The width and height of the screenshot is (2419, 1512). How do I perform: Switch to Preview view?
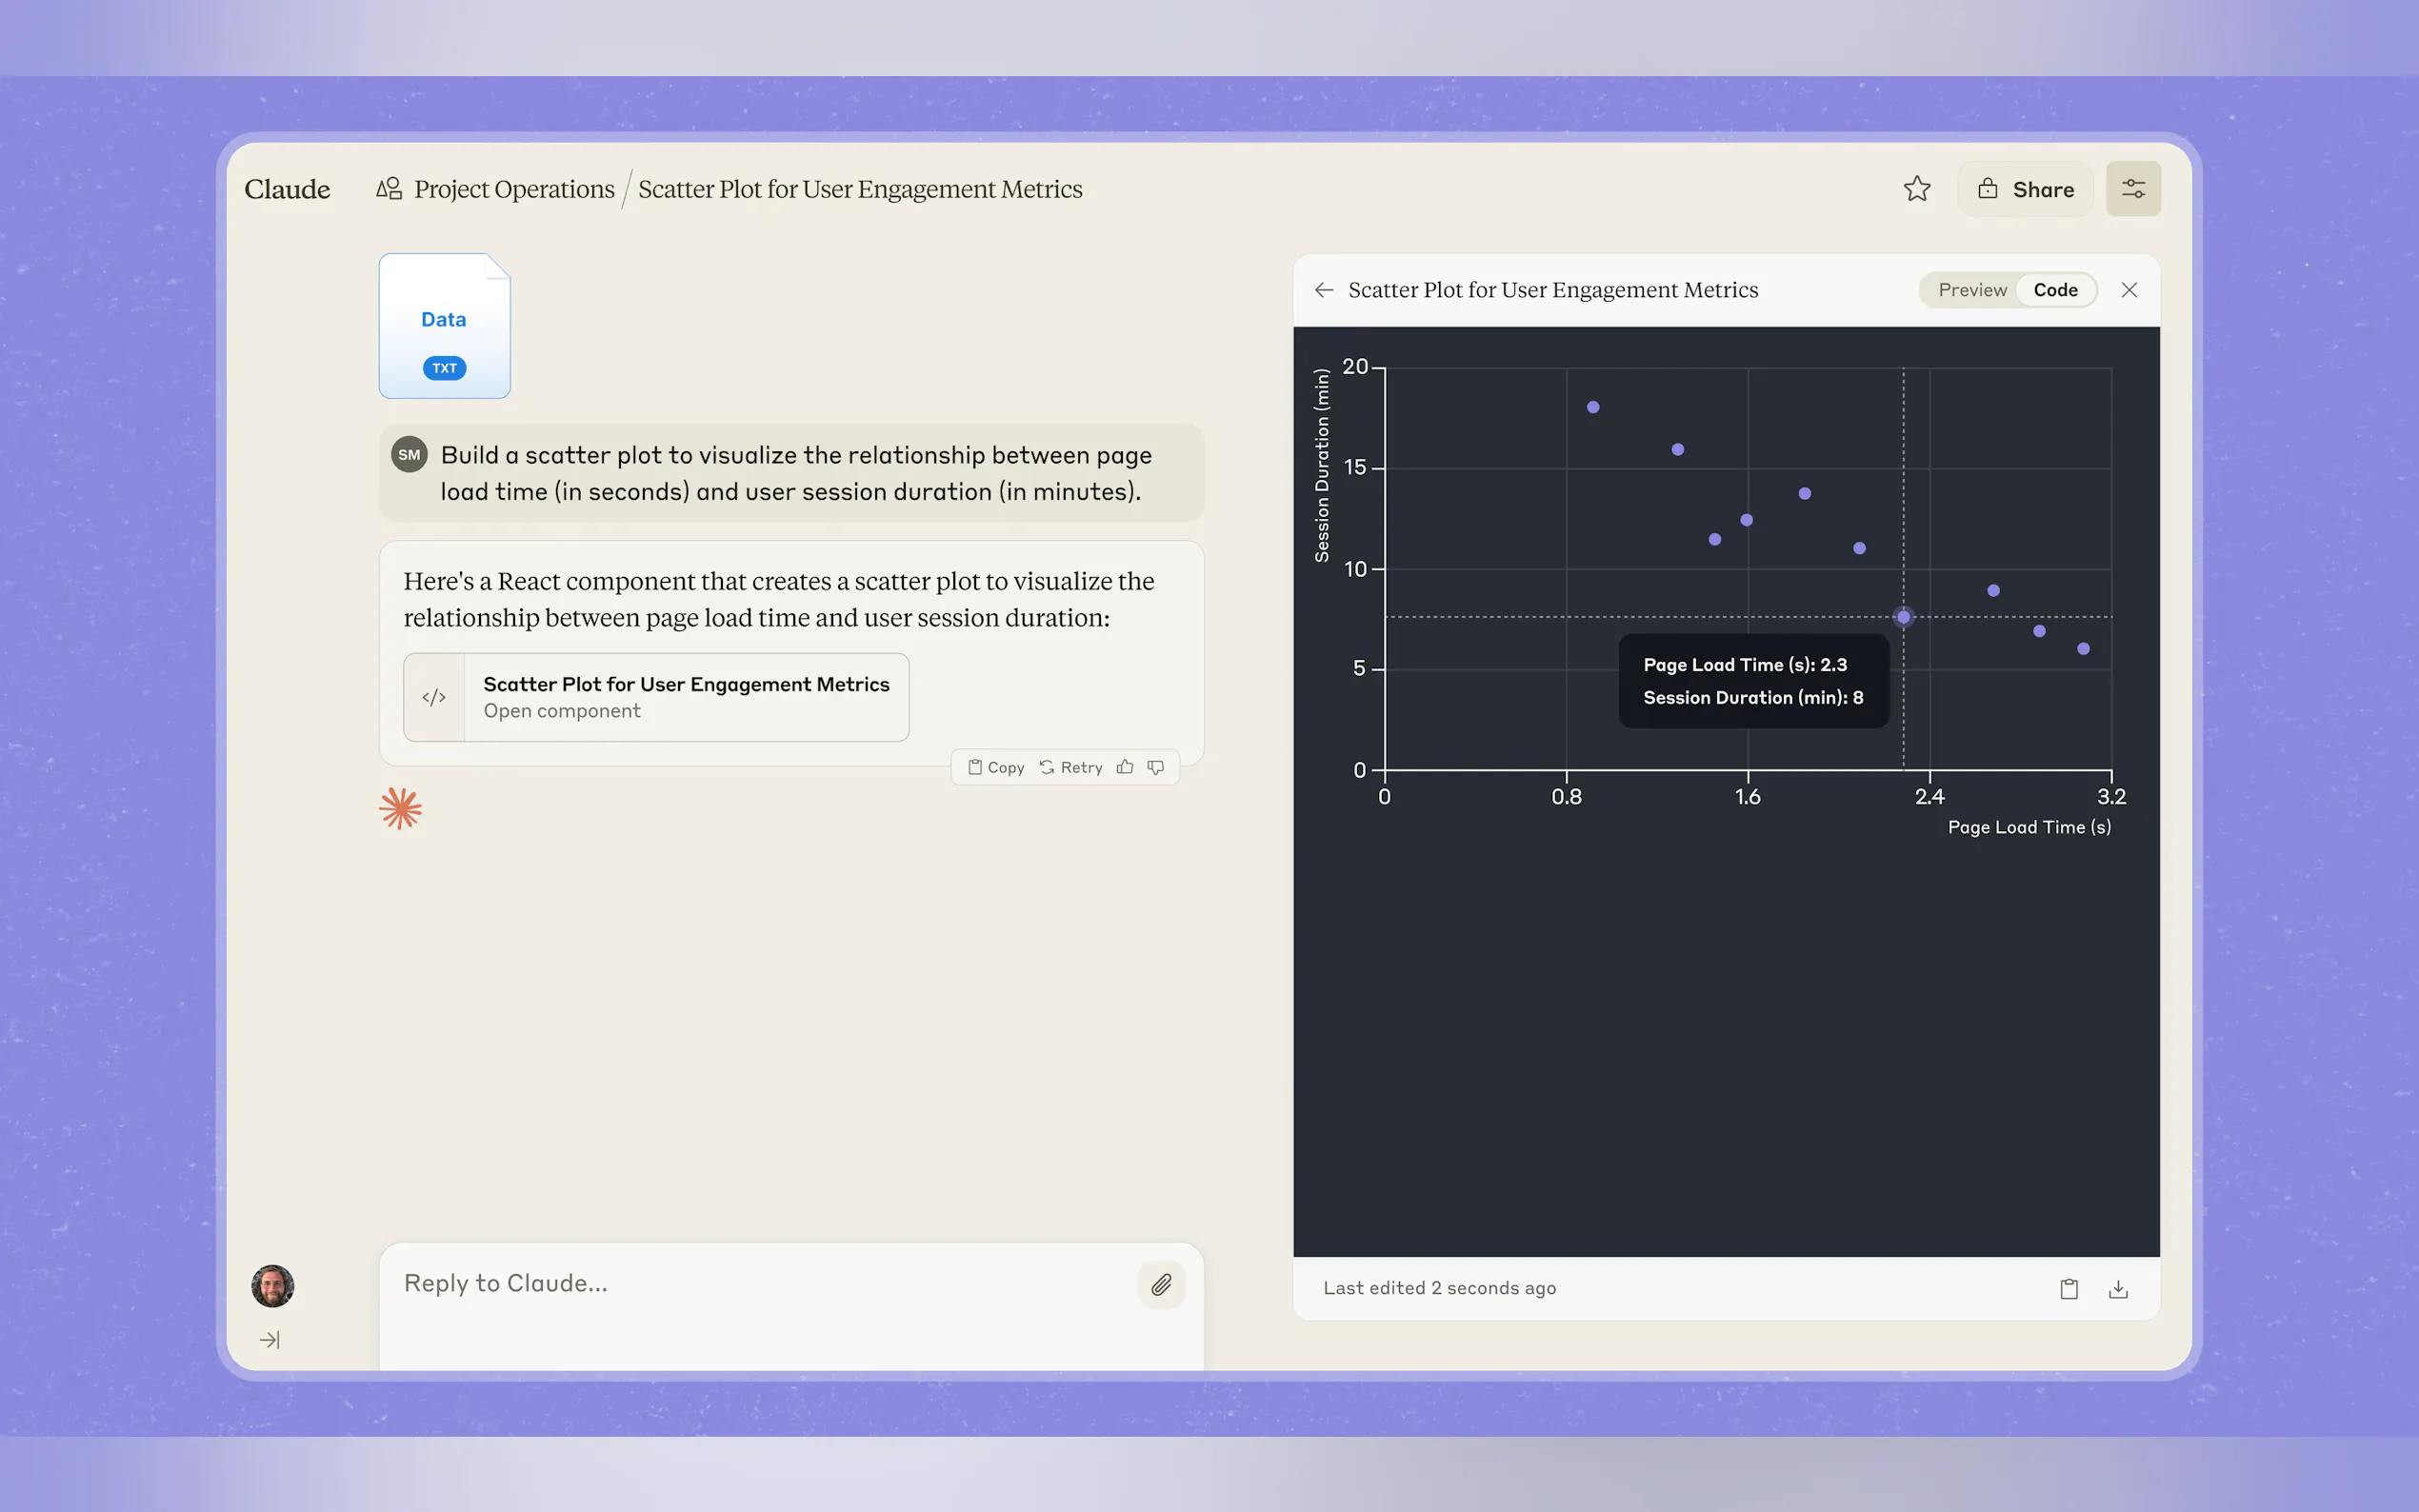coord(1971,290)
